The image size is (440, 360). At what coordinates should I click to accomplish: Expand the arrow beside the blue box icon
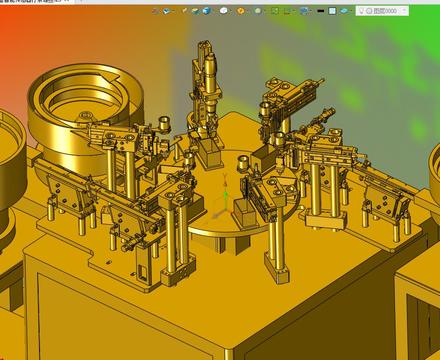point(173,11)
